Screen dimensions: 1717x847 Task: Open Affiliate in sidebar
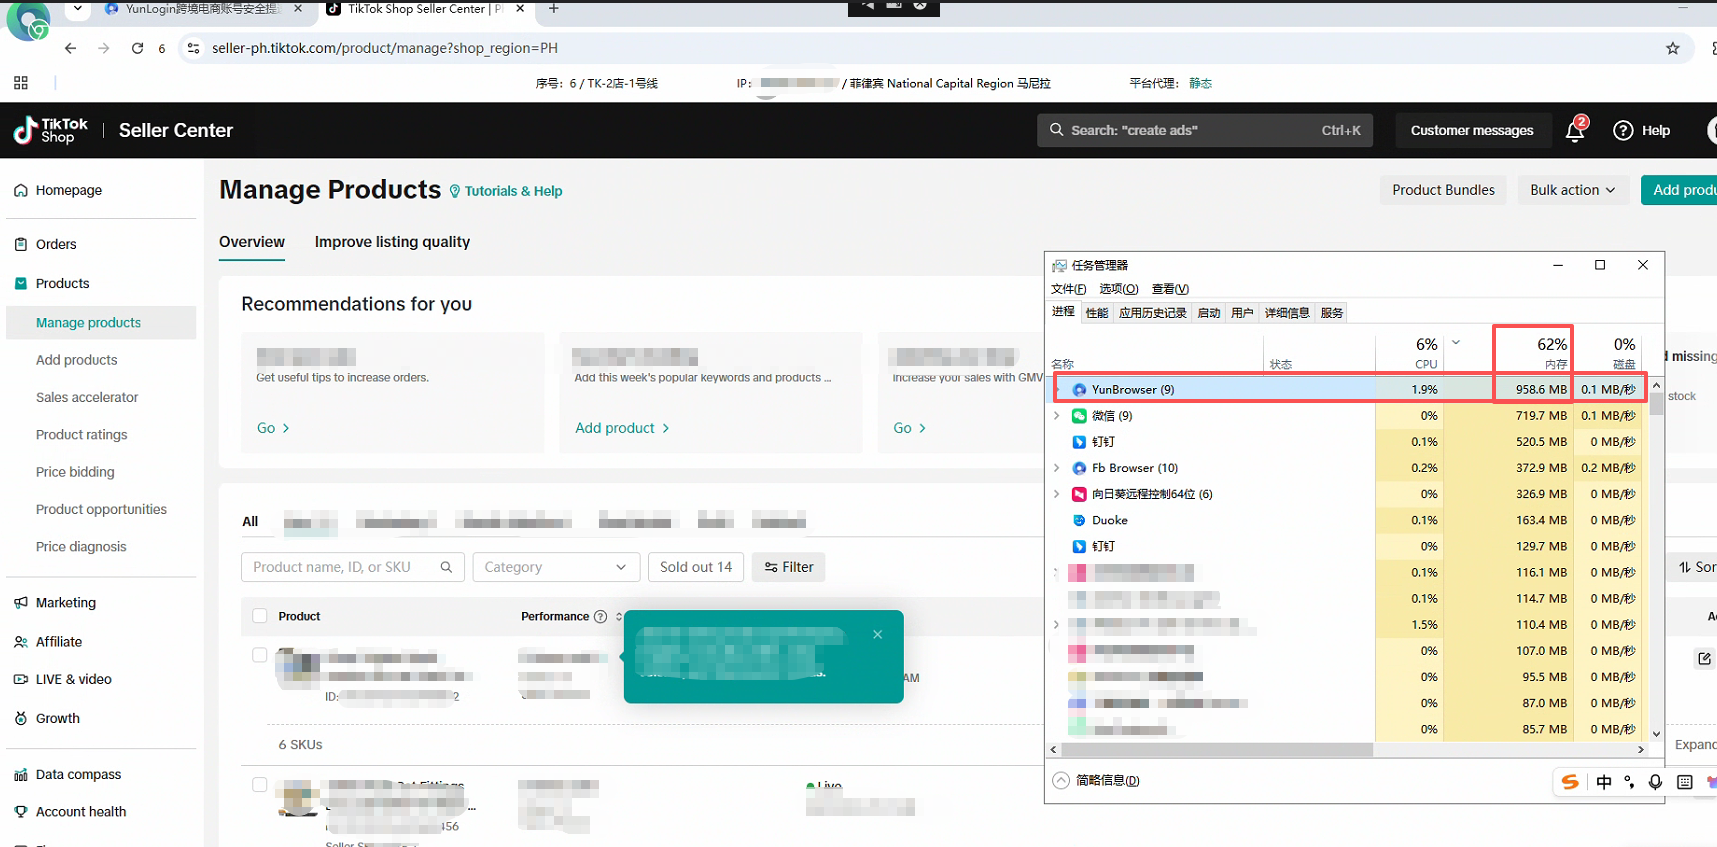pos(59,642)
